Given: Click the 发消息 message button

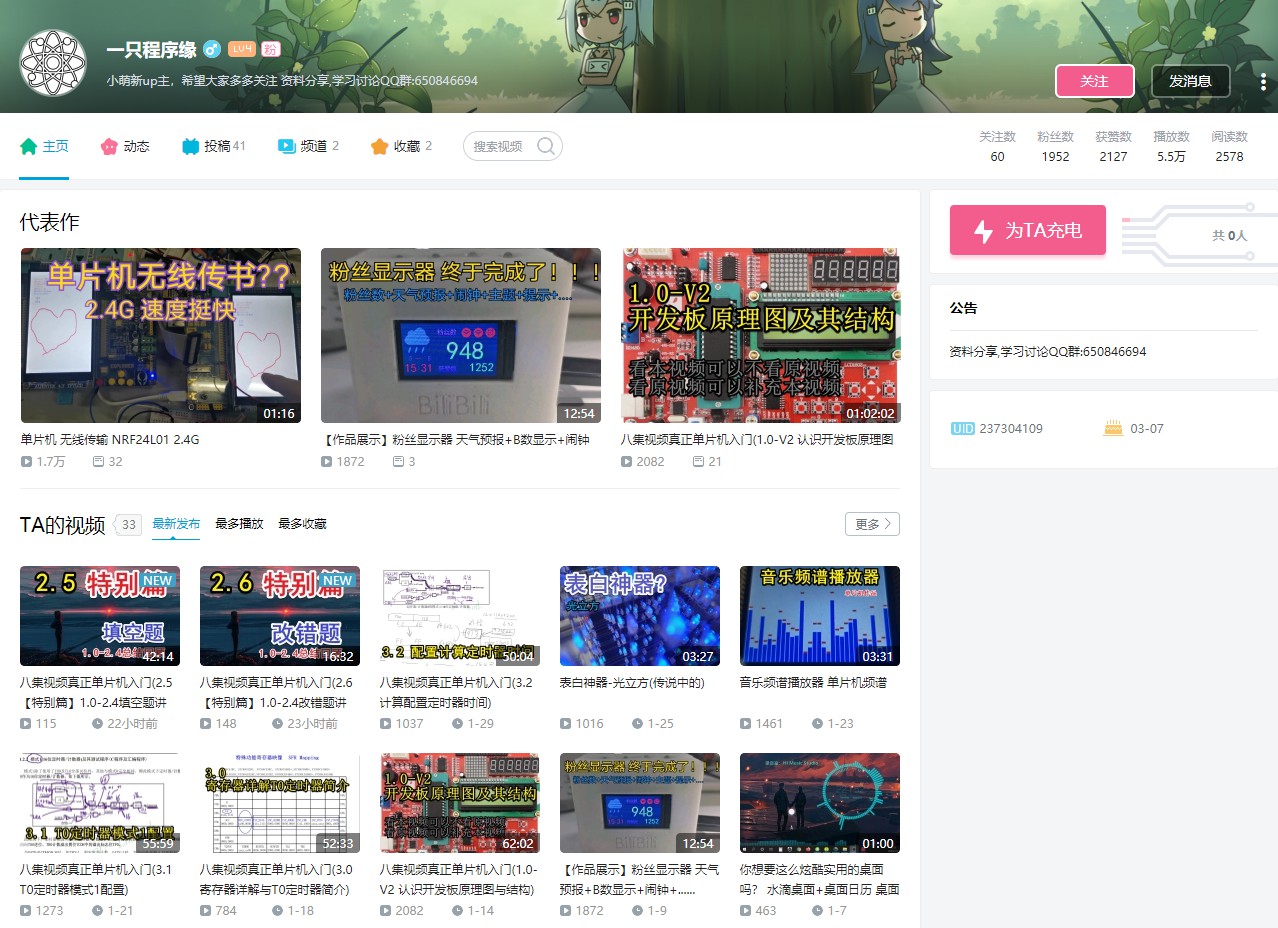Looking at the screenshot, I should tap(1190, 81).
